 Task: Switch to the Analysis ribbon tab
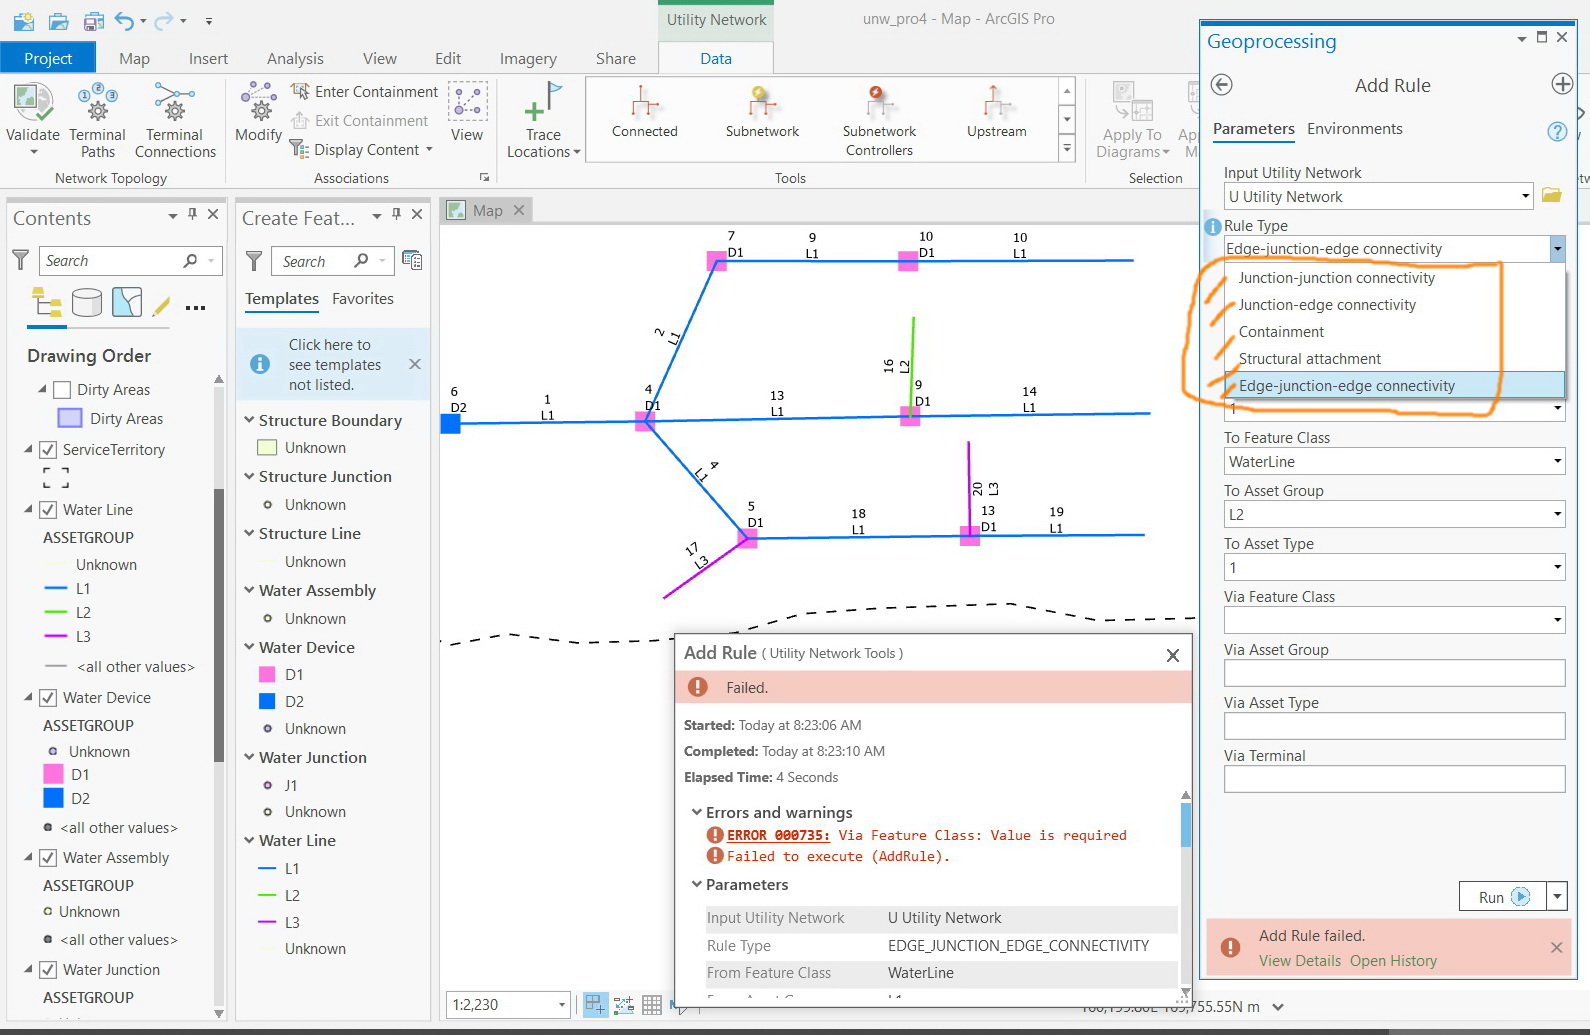pos(295,58)
